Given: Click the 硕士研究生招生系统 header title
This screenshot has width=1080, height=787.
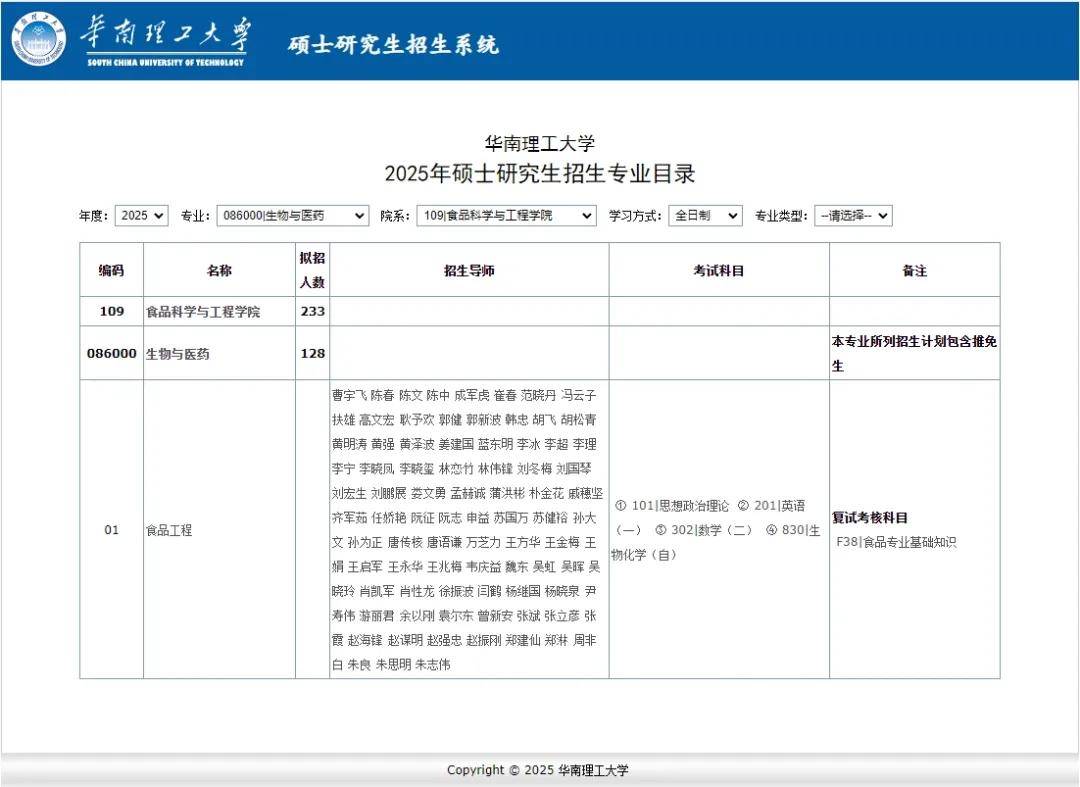Looking at the screenshot, I should [393, 45].
